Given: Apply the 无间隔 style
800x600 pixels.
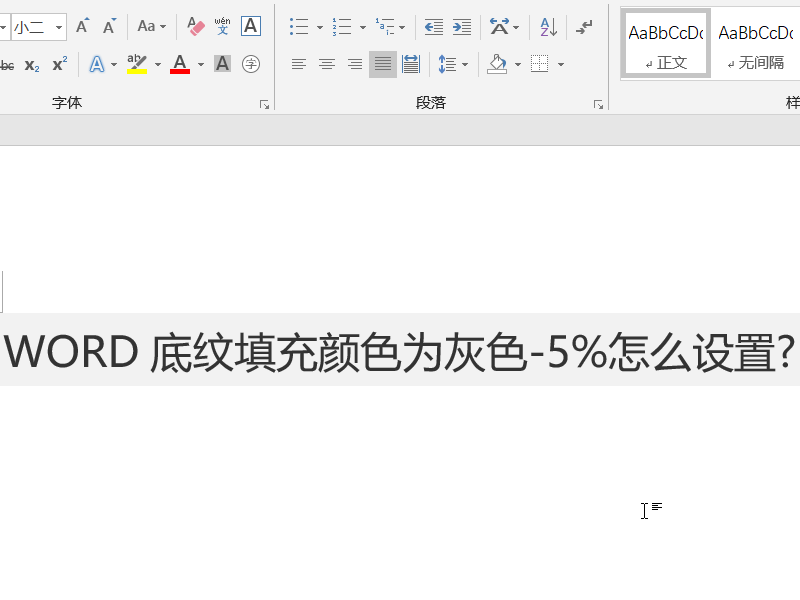Looking at the screenshot, I should (756, 44).
